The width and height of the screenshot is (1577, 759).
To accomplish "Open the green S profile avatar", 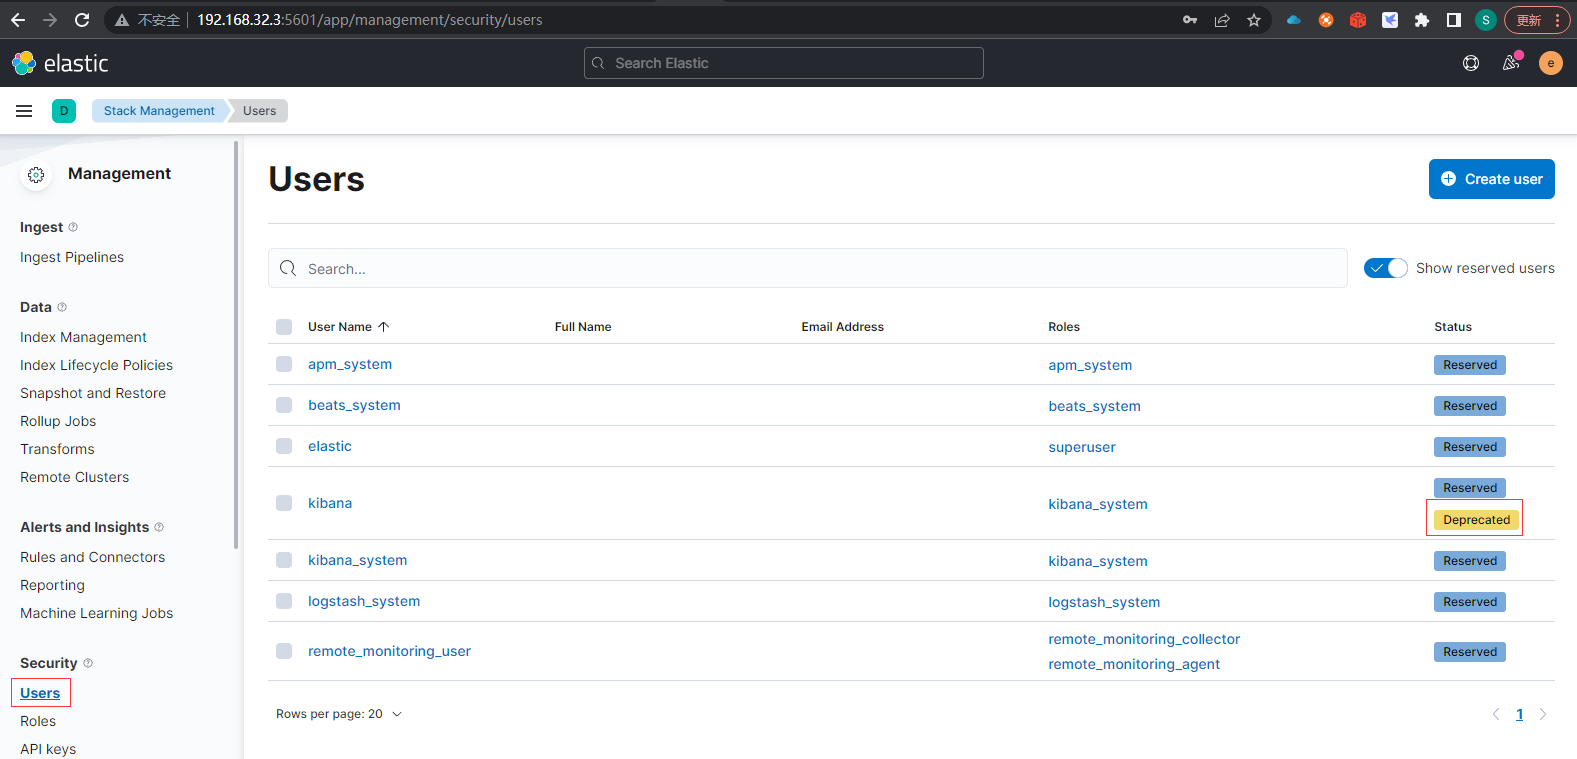I will (1486, 20).
